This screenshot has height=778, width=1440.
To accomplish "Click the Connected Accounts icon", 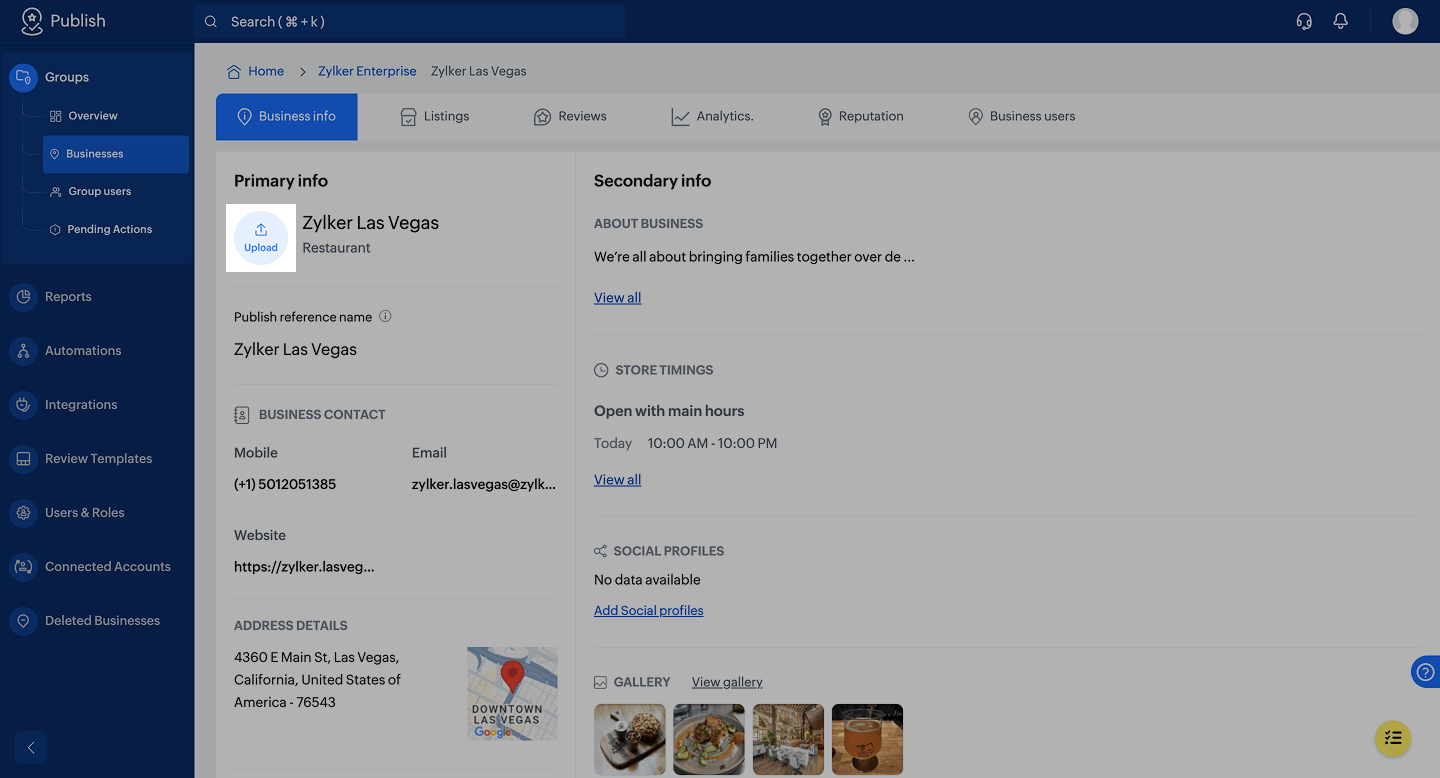I will pos(23,567).
